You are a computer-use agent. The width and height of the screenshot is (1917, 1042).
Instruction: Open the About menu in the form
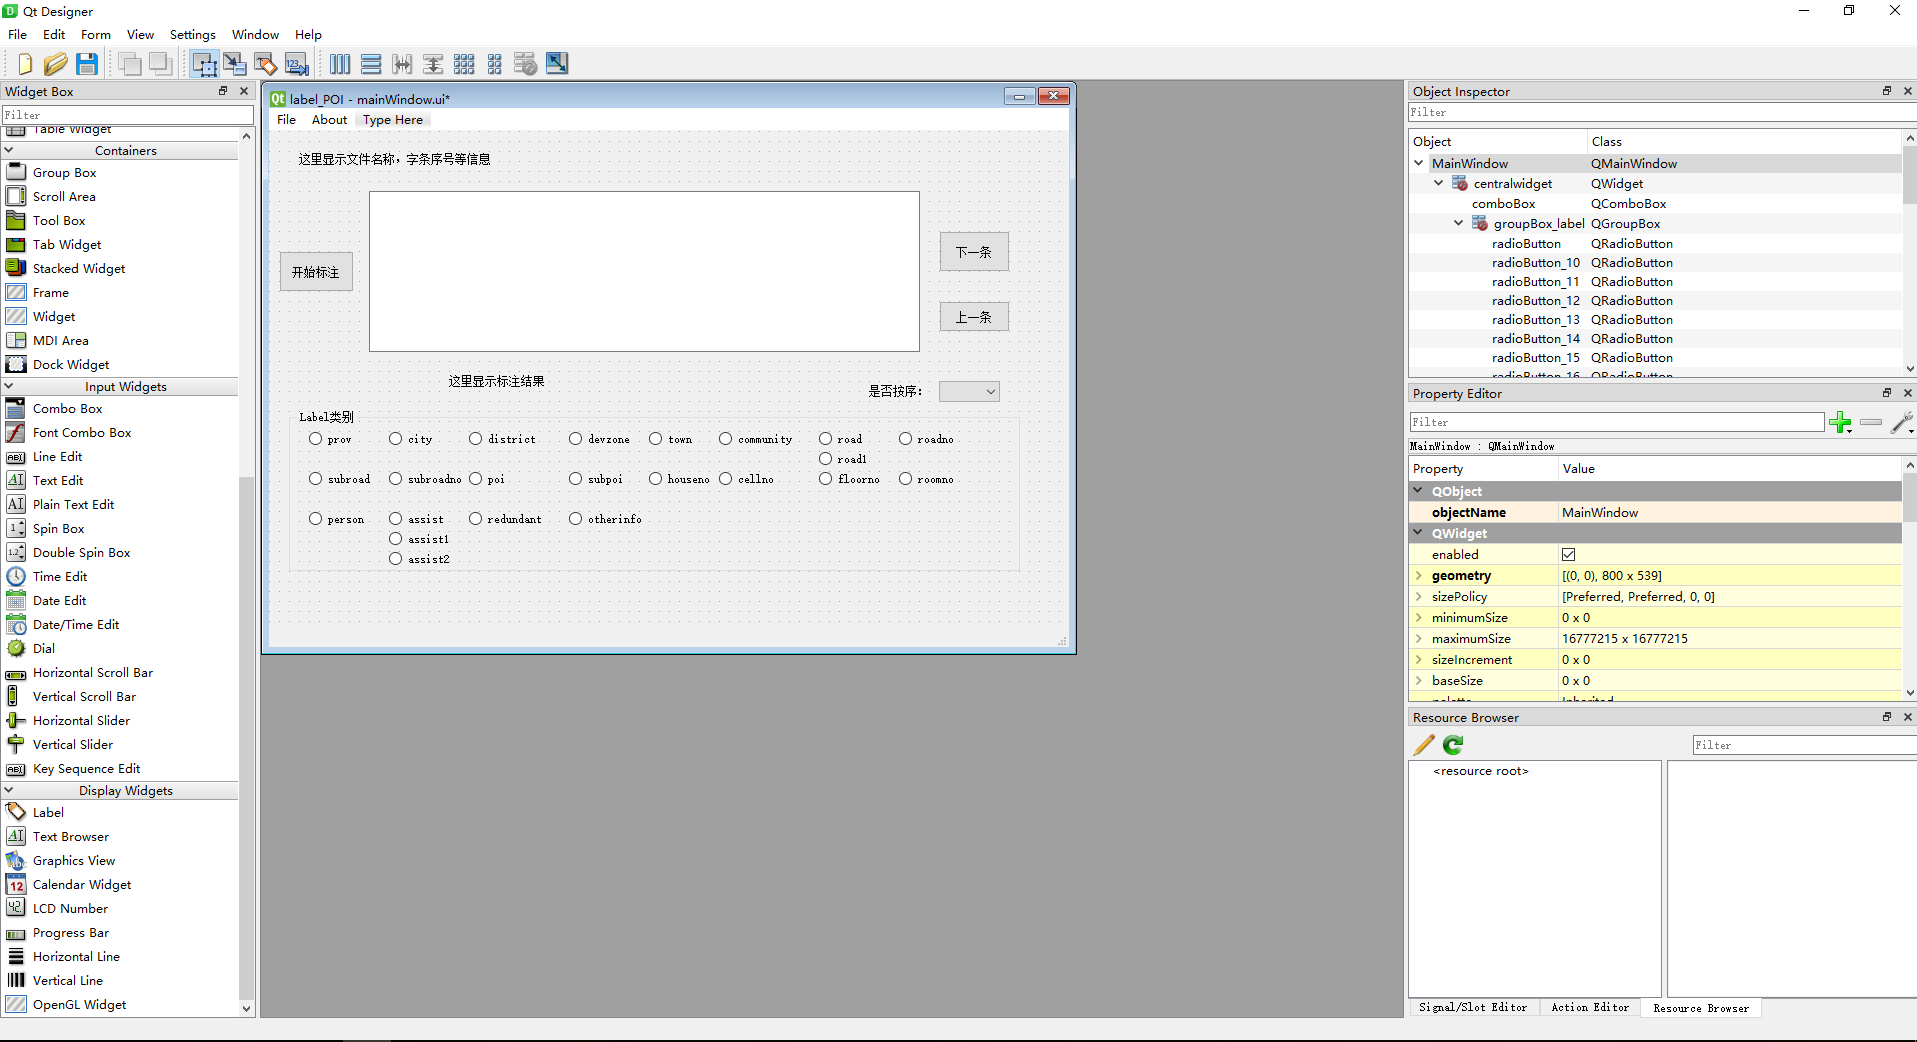pyautogui.click(x=329, y=120)
